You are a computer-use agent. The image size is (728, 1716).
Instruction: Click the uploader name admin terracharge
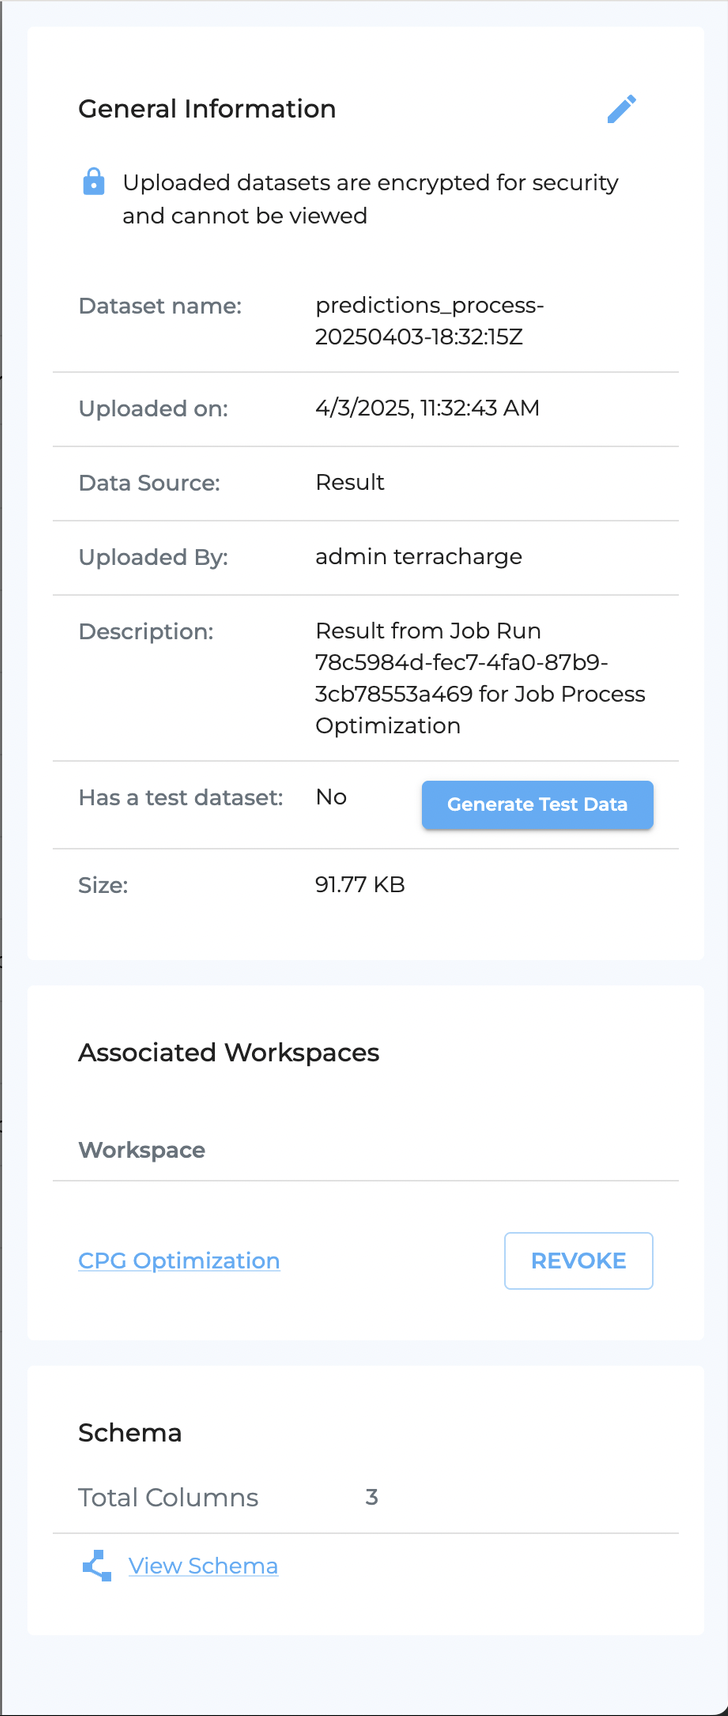418,556
